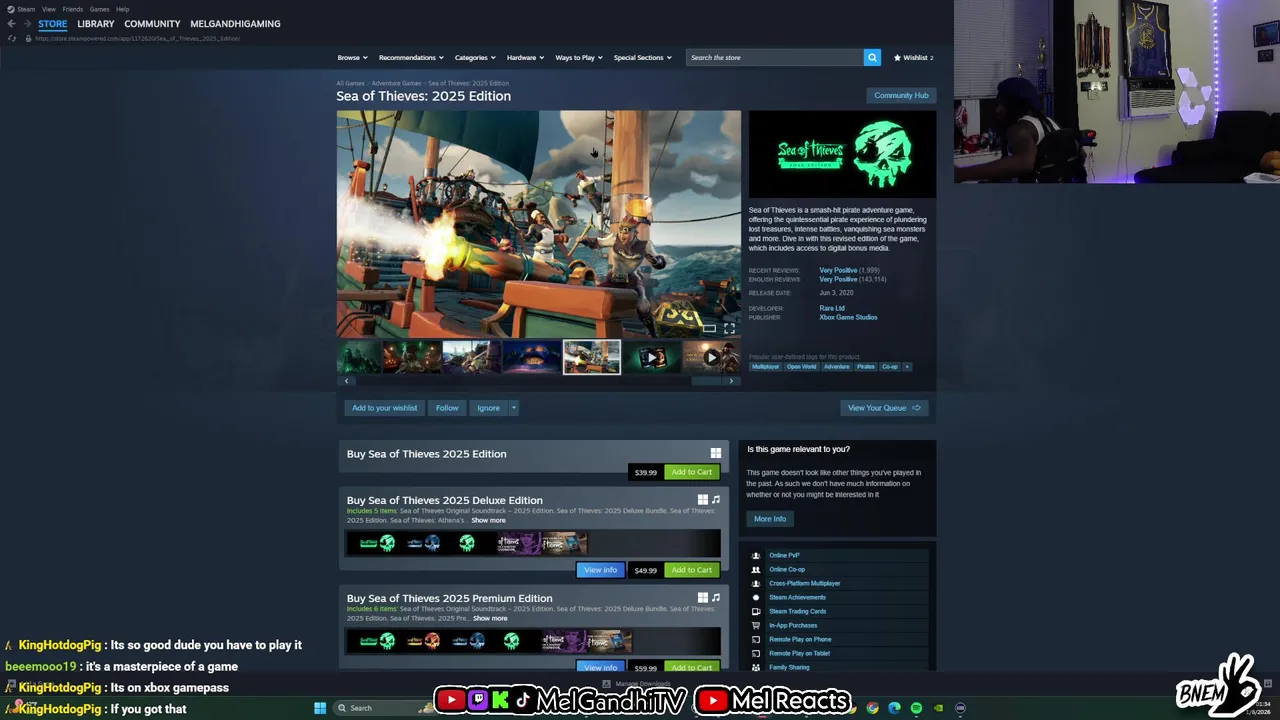The height and width of the screenshot is (720, 1280).
Task: Go forward with the browser forward arrow
Action: [x=28, y=24]
